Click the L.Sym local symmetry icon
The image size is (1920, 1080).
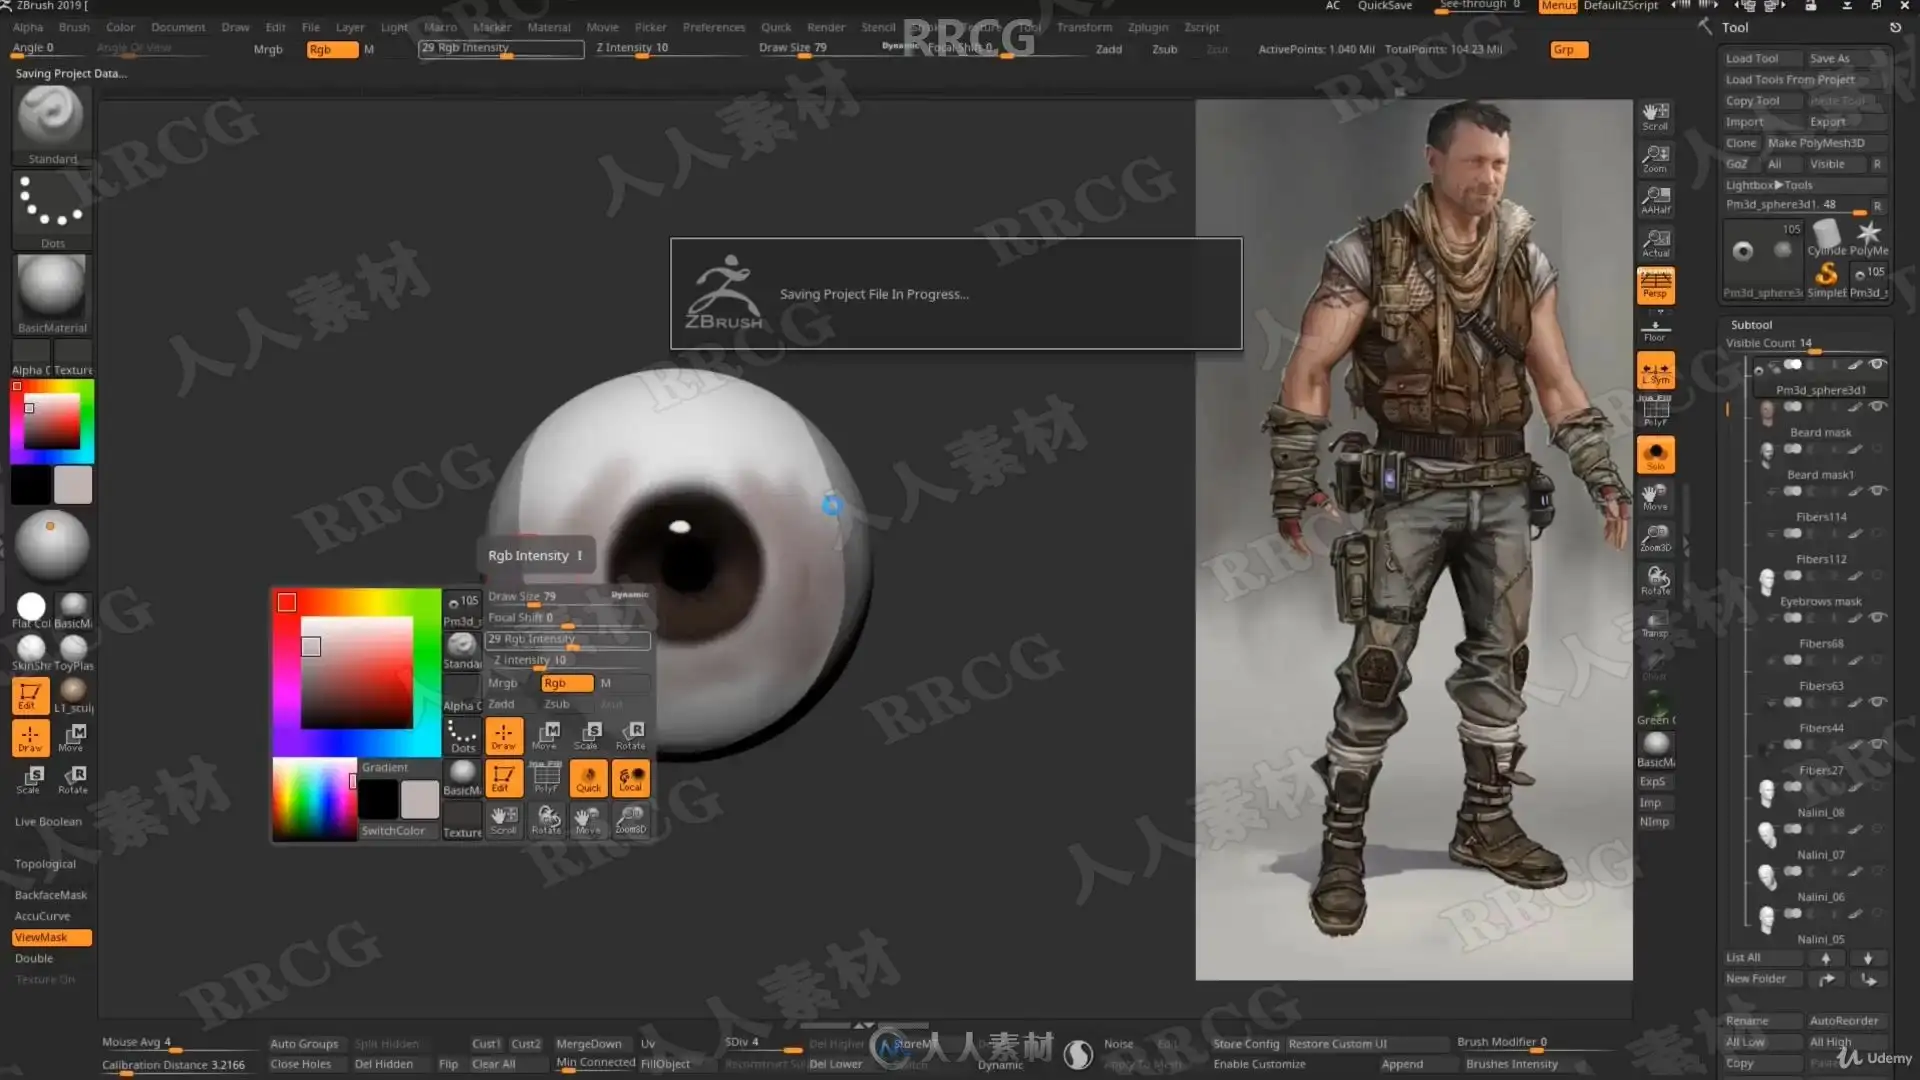(1655, 371)
